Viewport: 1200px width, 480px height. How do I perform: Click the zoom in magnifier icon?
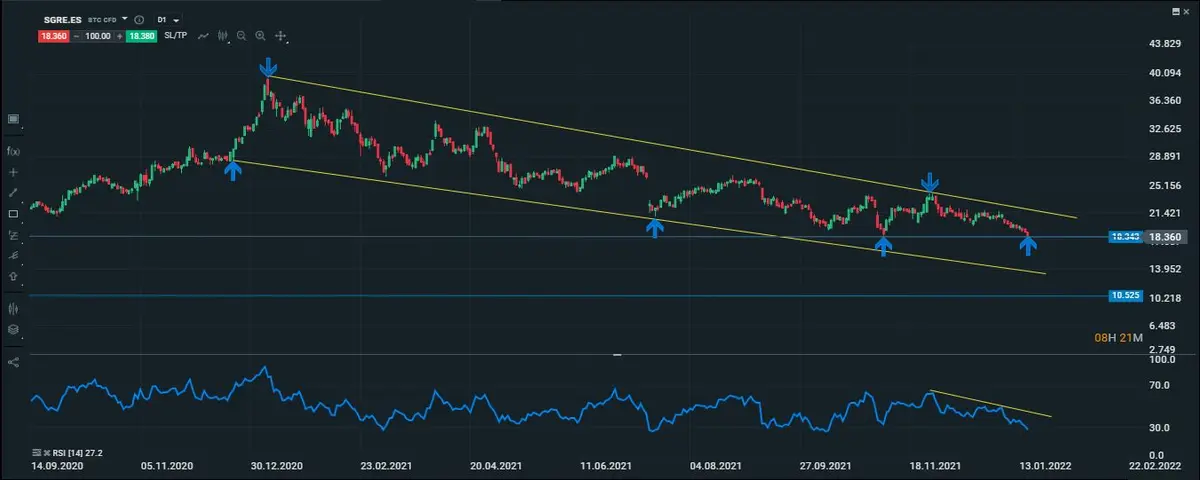click(260, 36)
